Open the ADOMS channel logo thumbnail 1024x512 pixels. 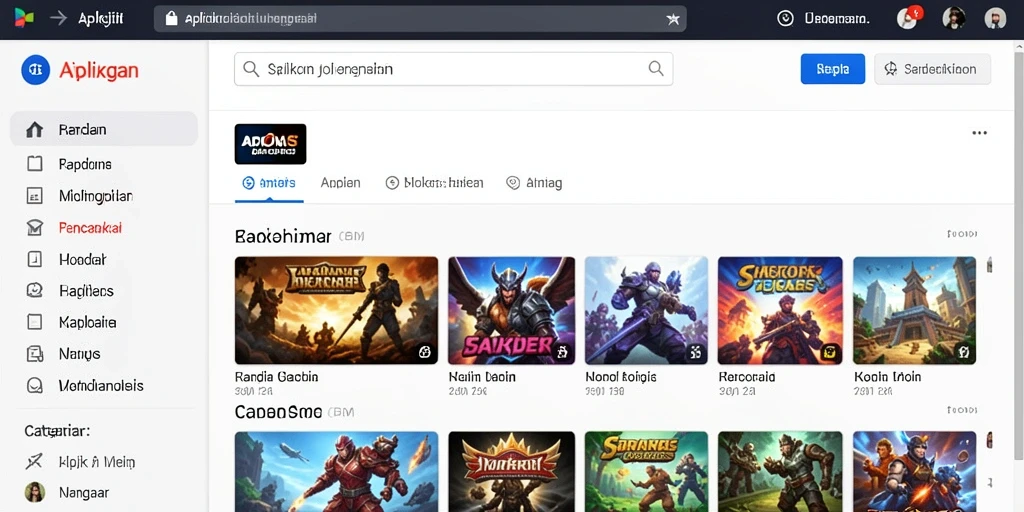(270, 144)
